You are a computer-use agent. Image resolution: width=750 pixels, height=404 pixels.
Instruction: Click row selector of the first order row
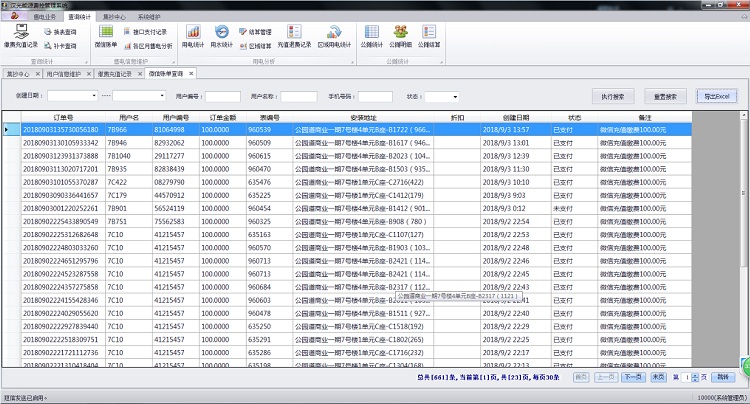[x=11, y=130]
